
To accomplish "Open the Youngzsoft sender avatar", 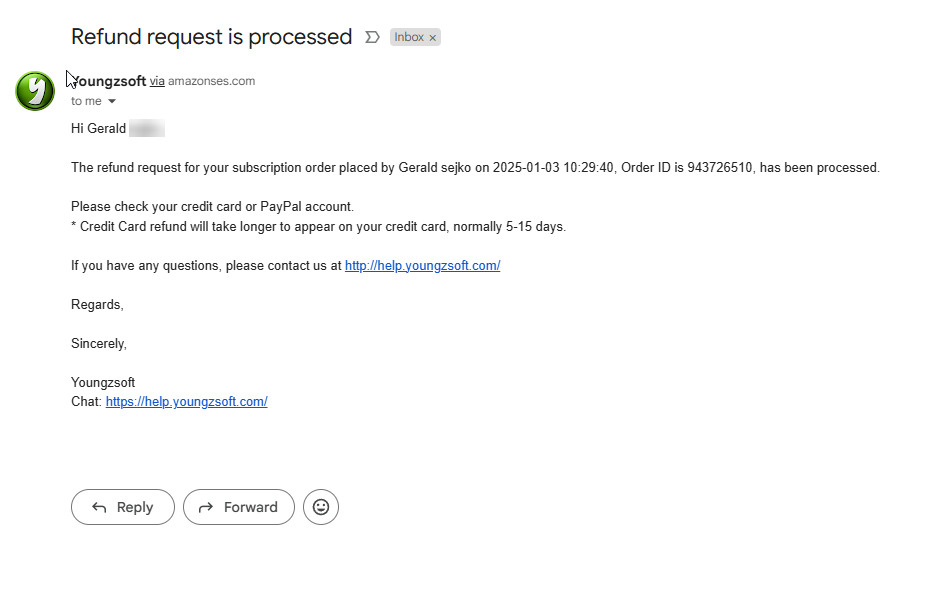I will pyautogui.click(x=35, y=91).
